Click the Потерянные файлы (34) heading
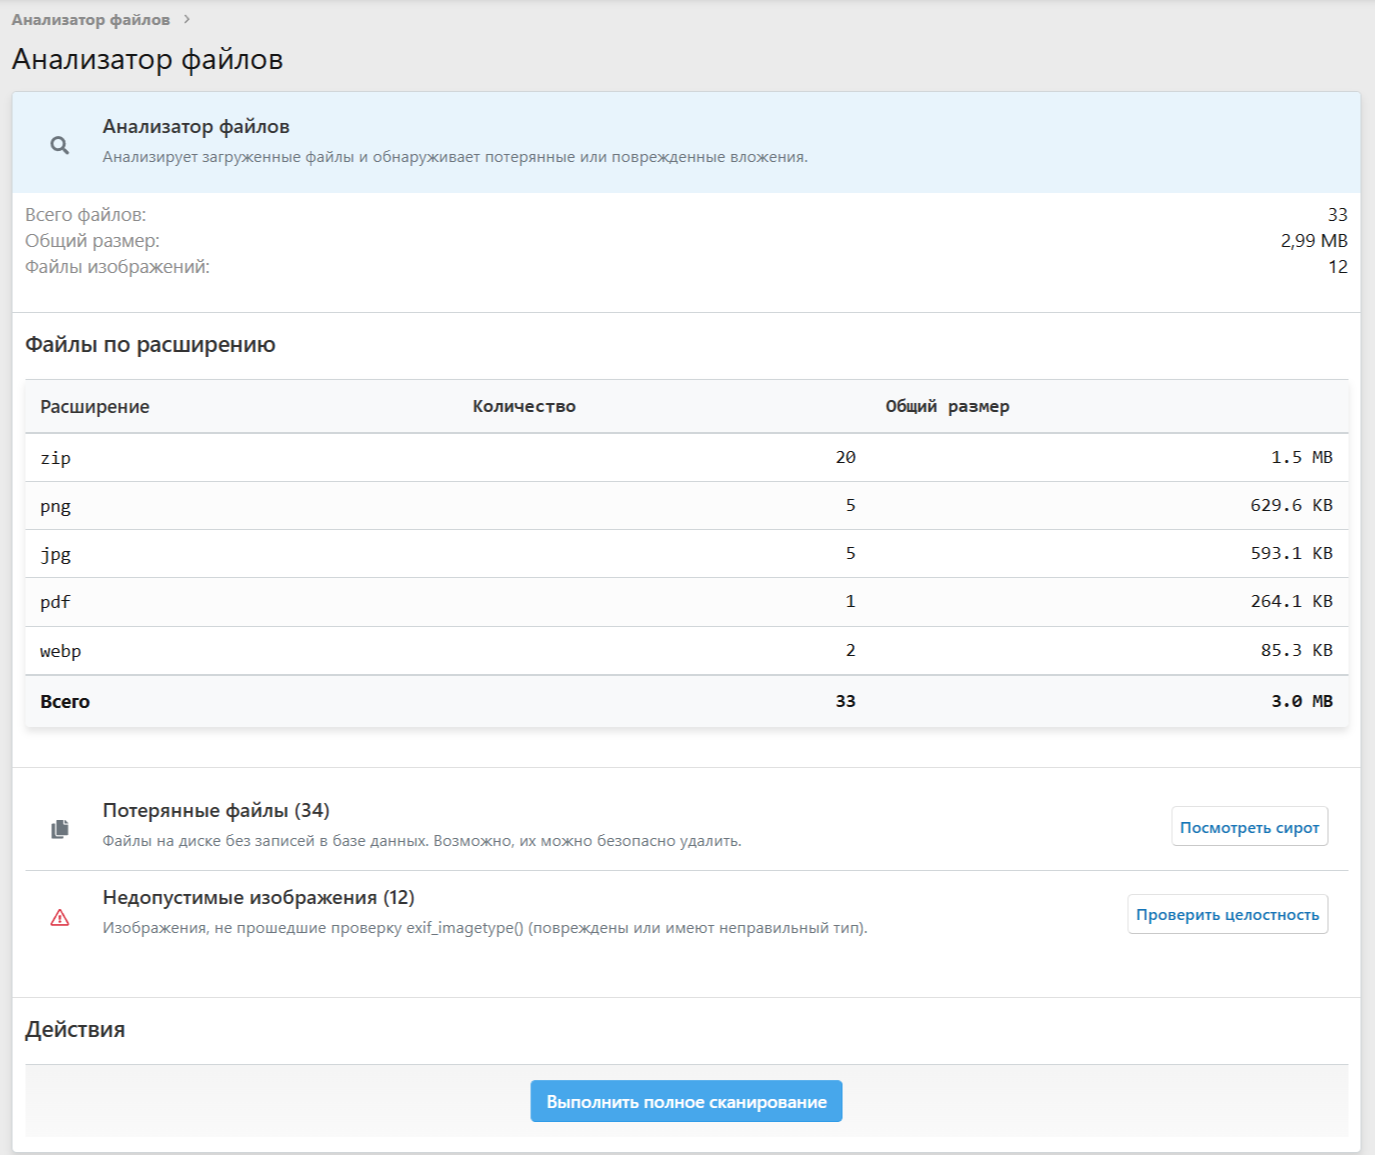 pos(216,811)
